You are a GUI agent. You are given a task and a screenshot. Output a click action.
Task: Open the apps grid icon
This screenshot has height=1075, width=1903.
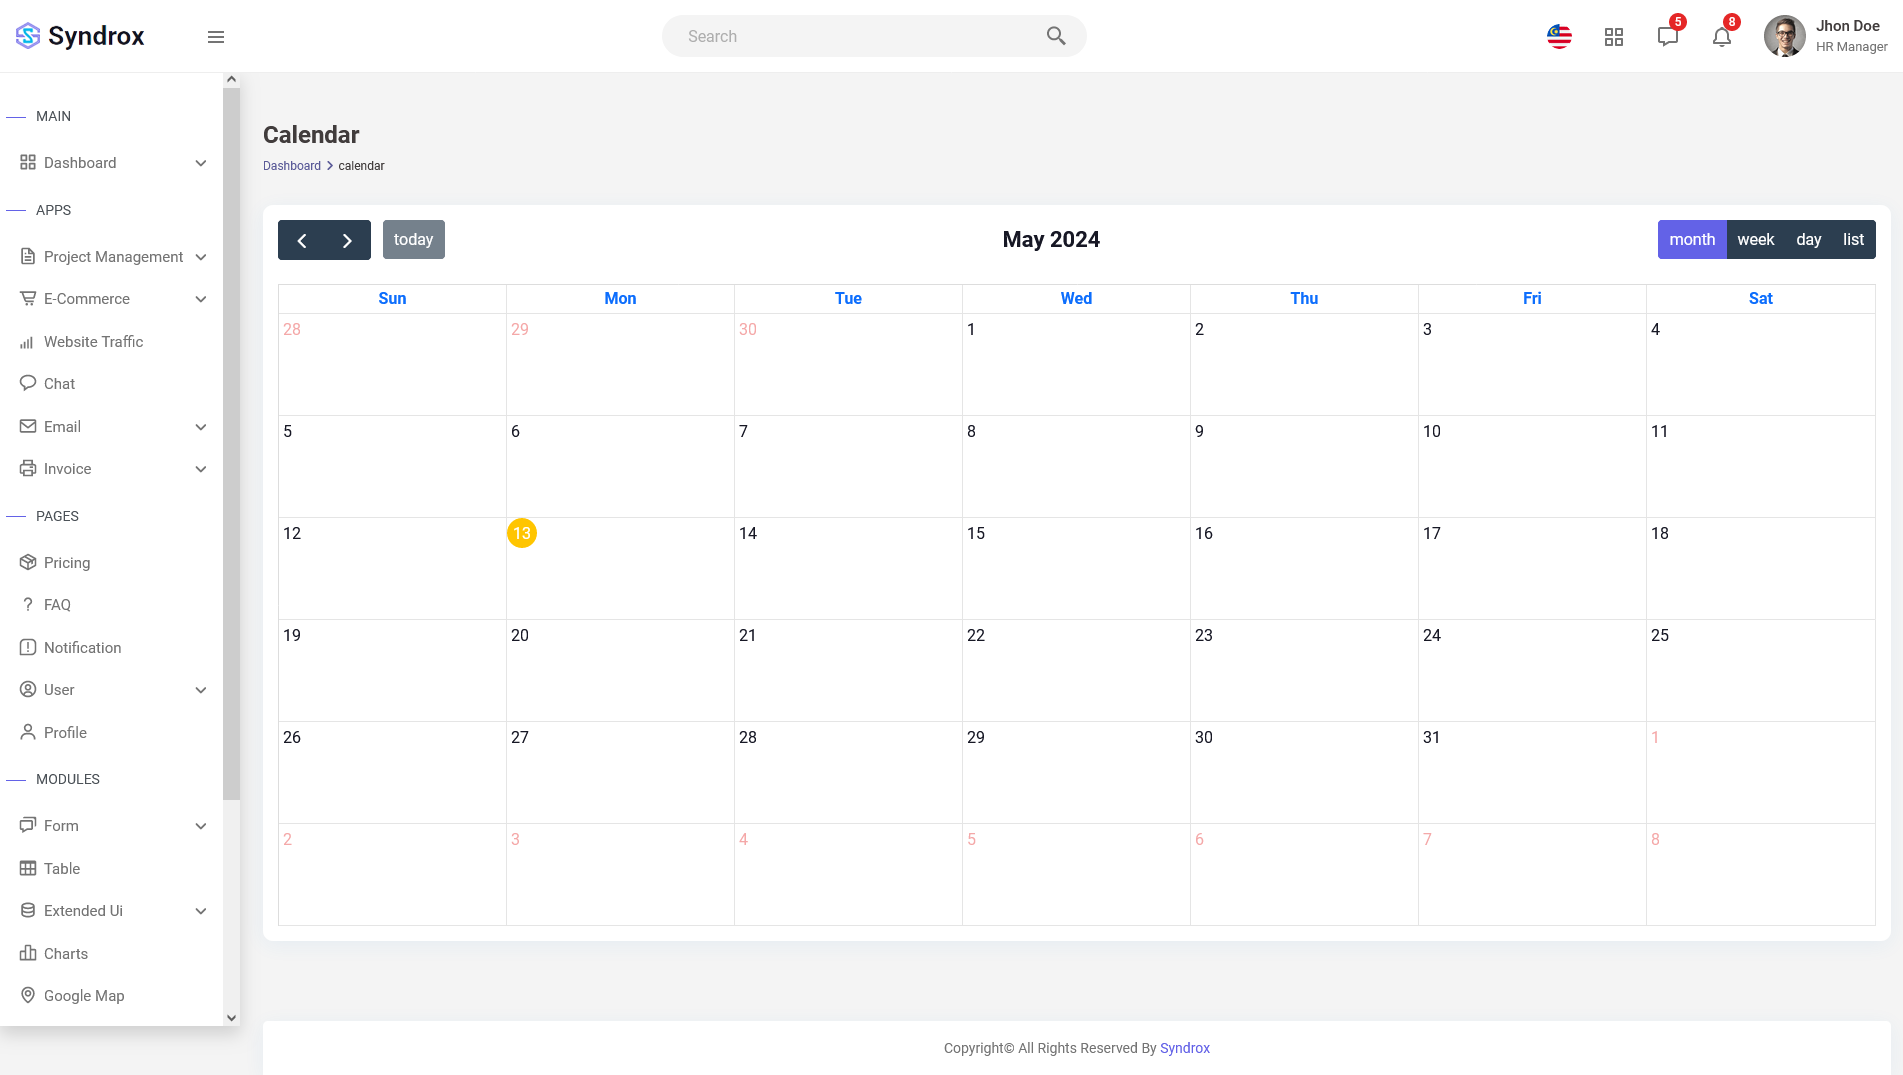coord(1613,37)
